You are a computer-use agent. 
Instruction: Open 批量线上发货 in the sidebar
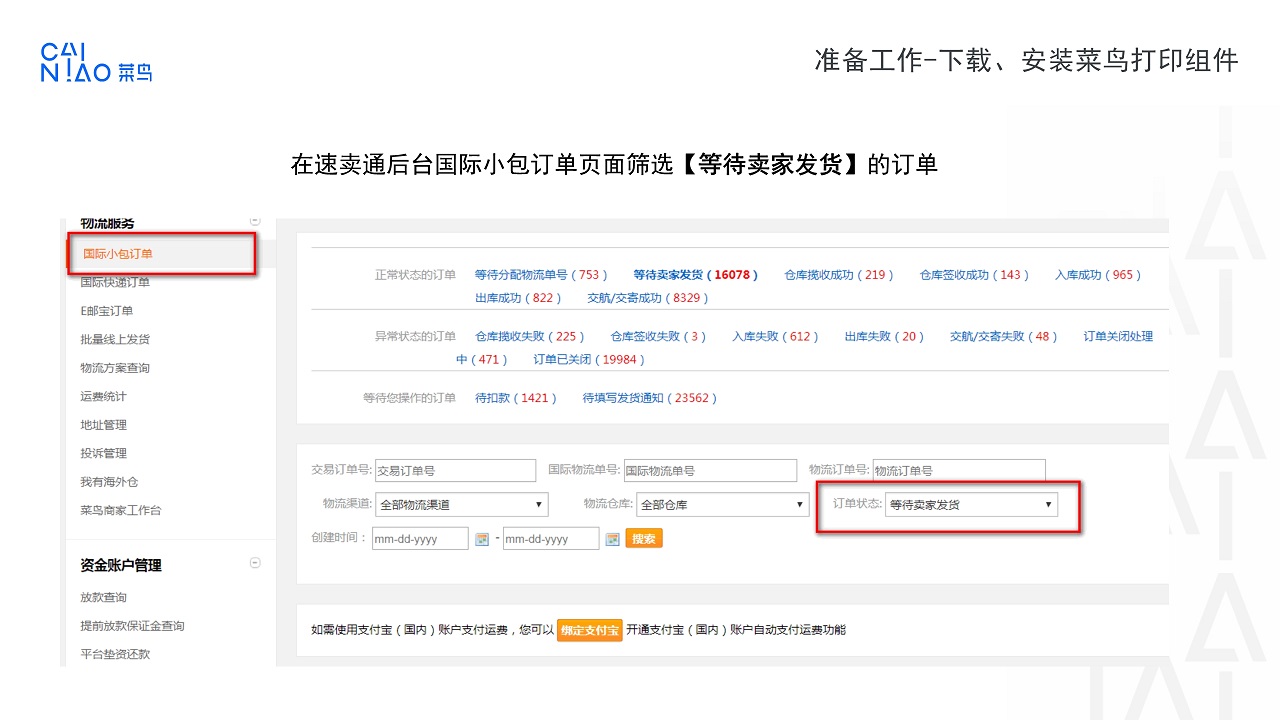pyautogui.click(x=115, y=339)
